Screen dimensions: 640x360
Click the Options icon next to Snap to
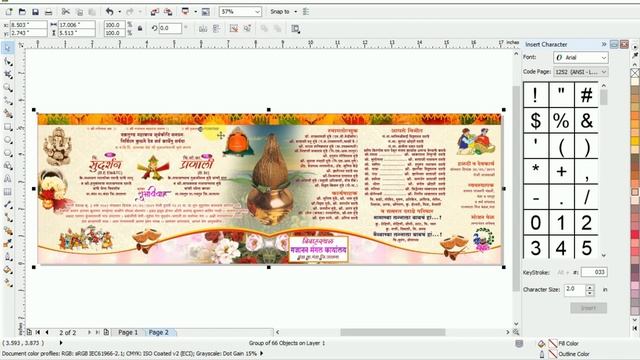point(306,12)
